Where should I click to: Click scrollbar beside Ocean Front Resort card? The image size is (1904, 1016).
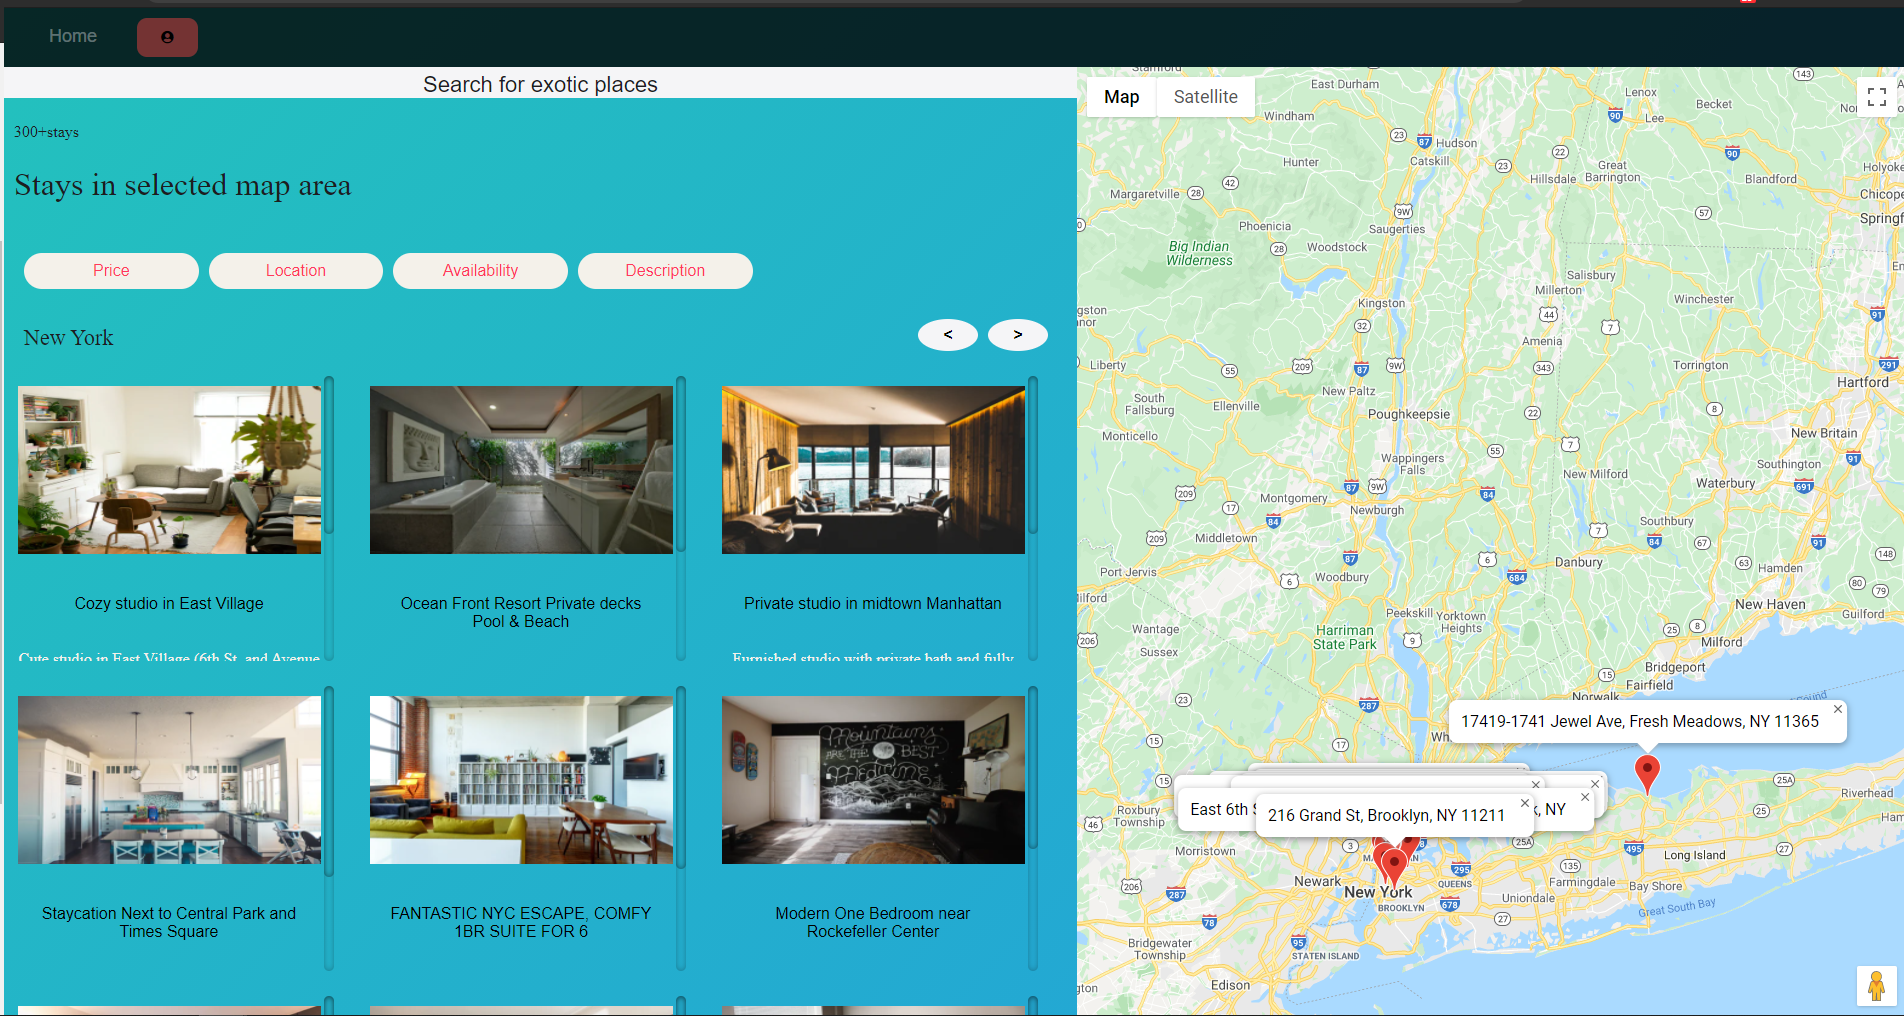click(681, 518)
